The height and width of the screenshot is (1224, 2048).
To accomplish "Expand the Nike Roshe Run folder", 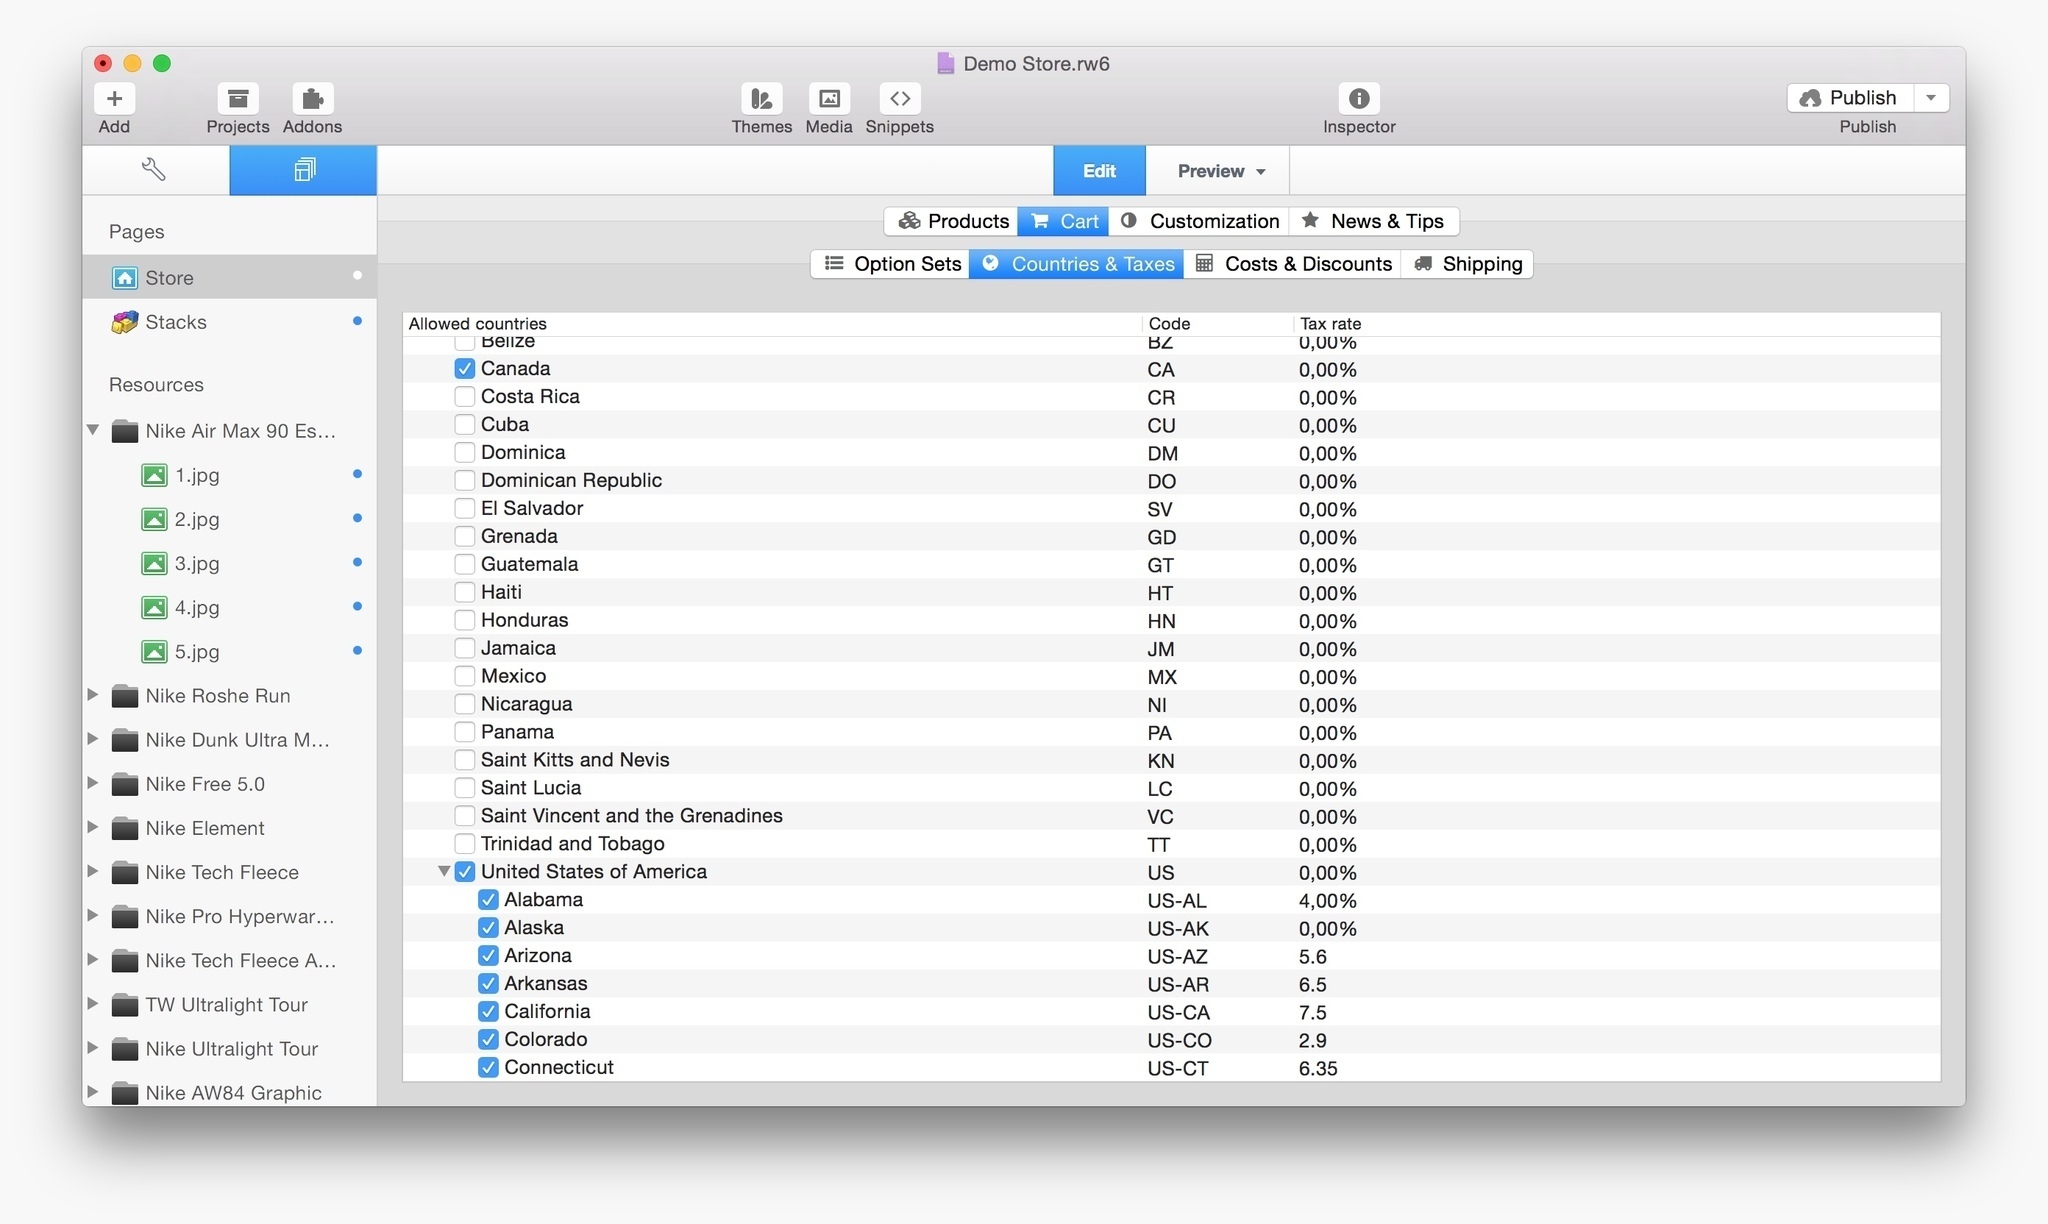I will coord(93,695).
